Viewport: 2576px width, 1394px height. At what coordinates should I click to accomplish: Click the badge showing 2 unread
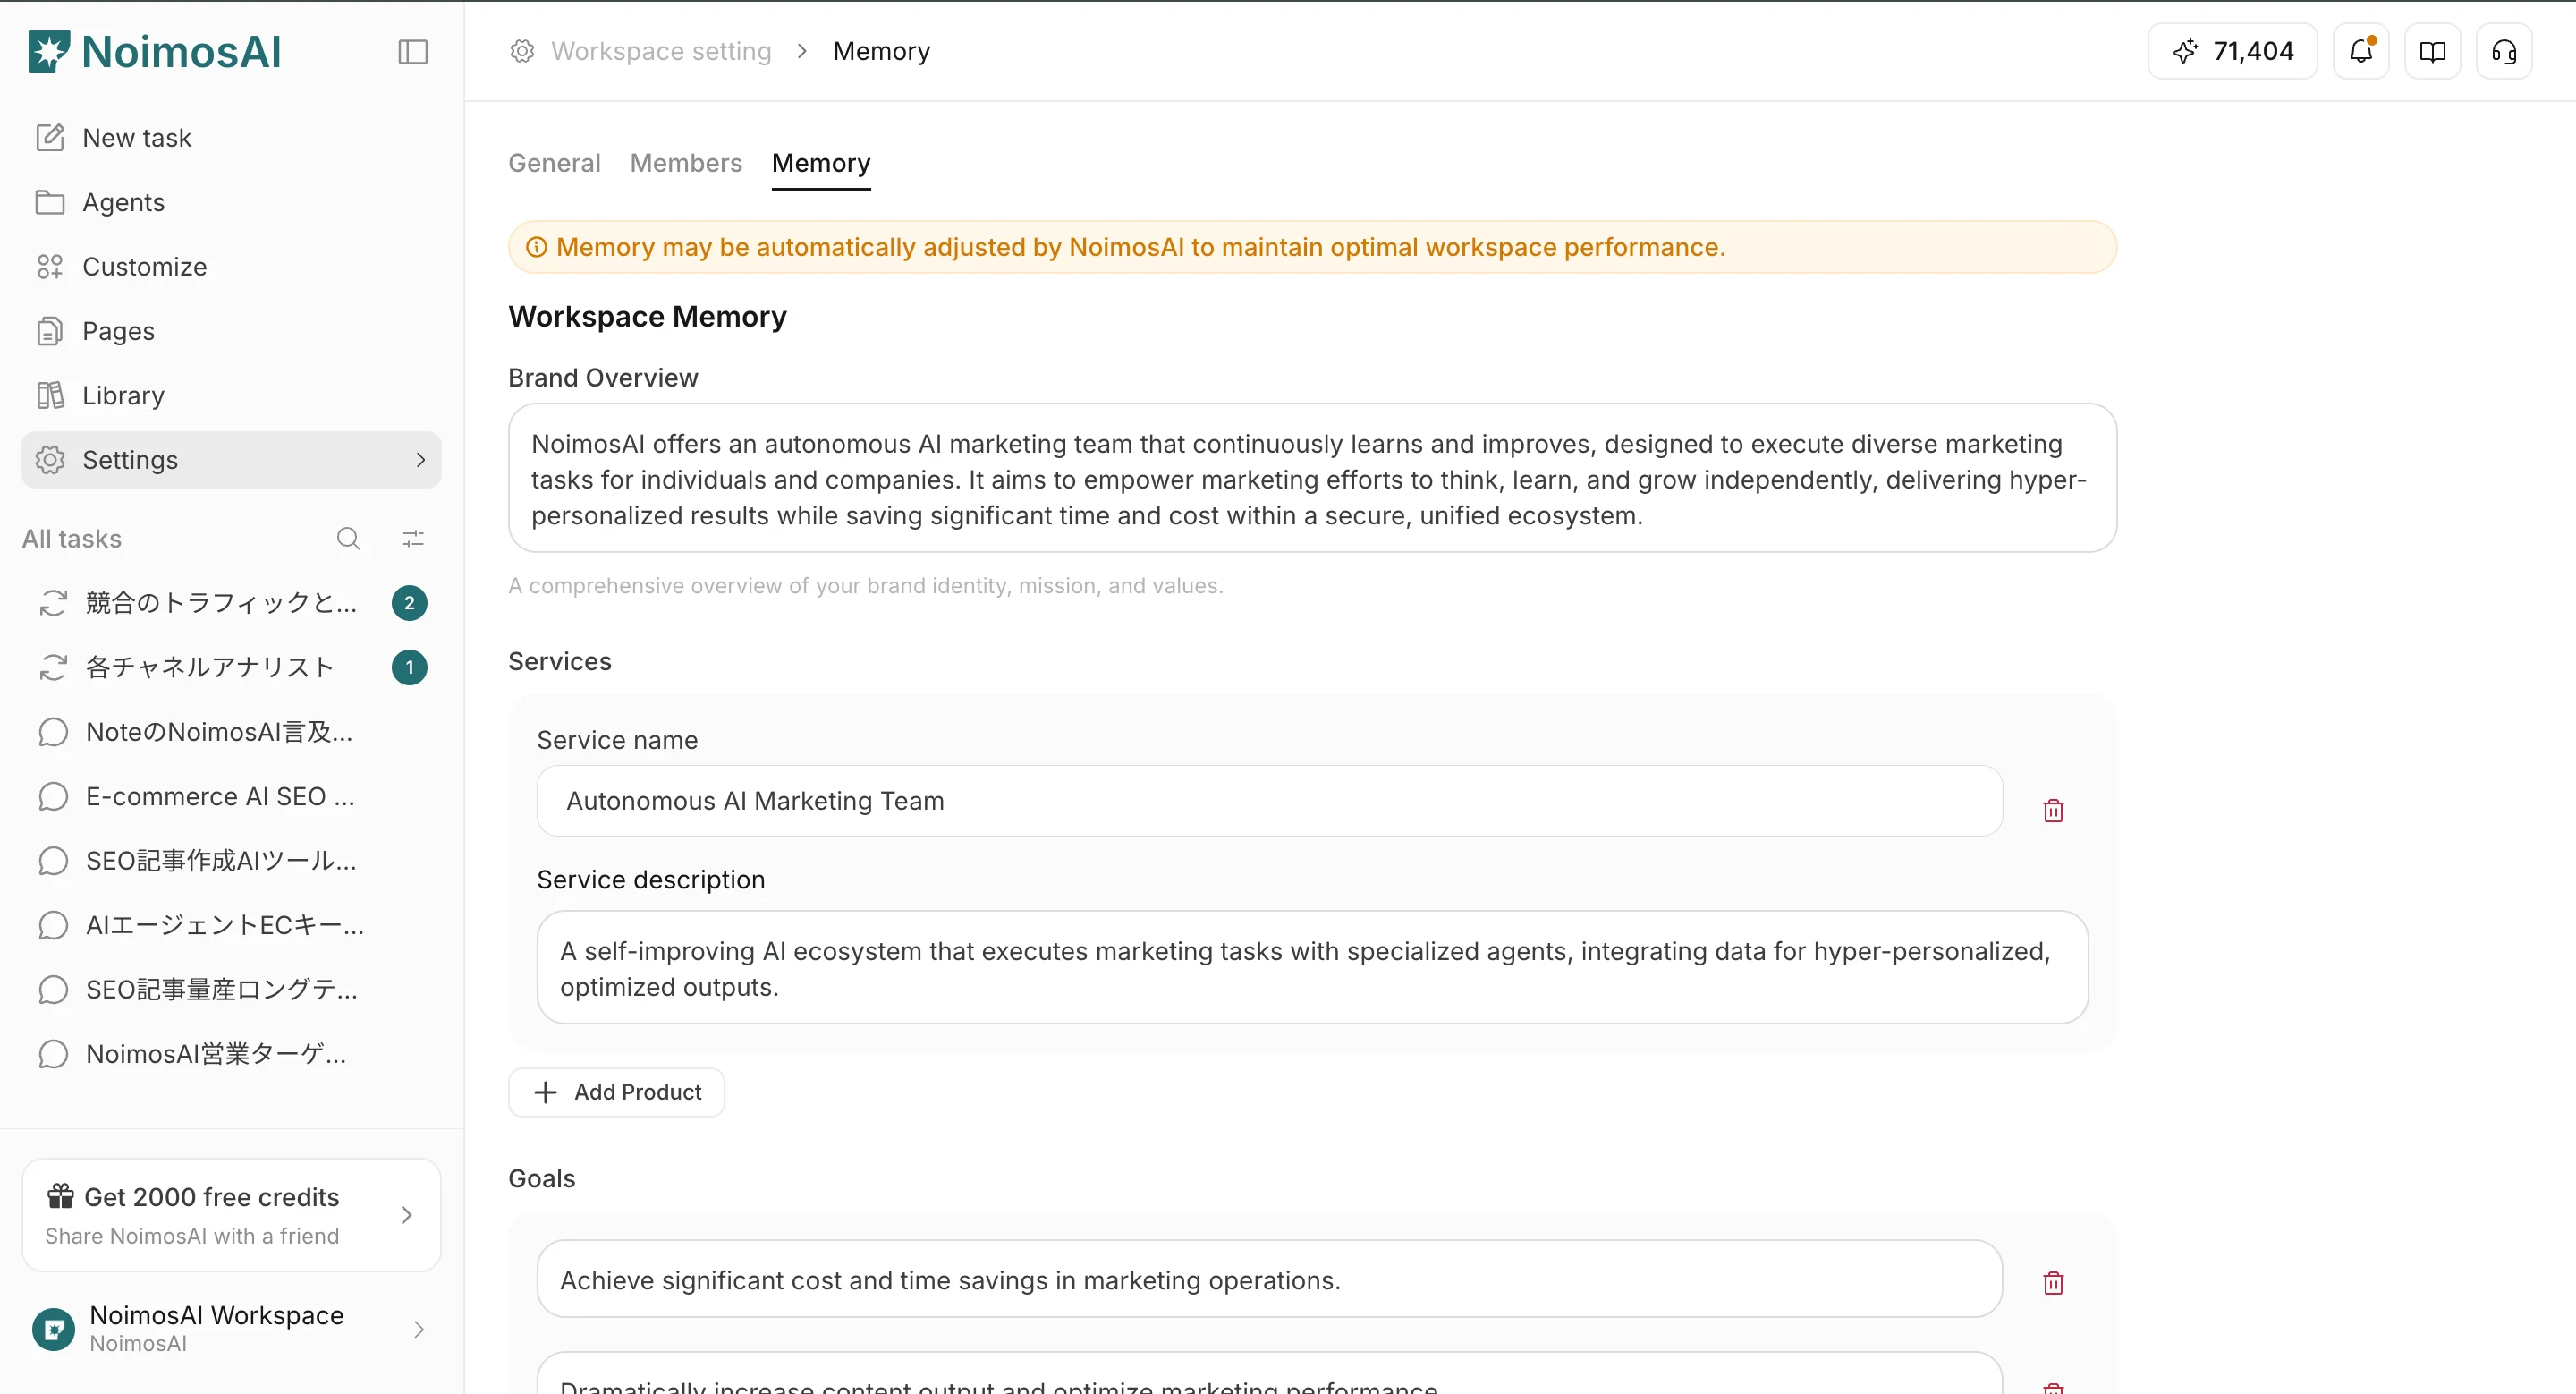[409, 603]
